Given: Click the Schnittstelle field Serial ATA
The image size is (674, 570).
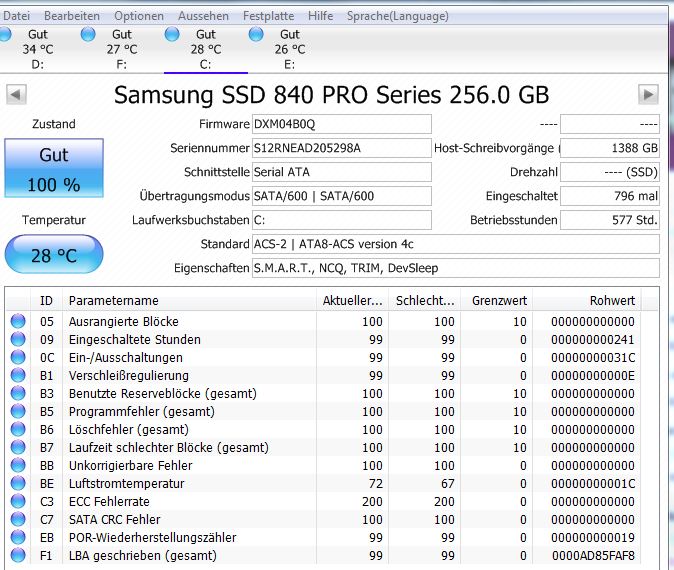Looking at the screenshot, I should tap(342, 172).
